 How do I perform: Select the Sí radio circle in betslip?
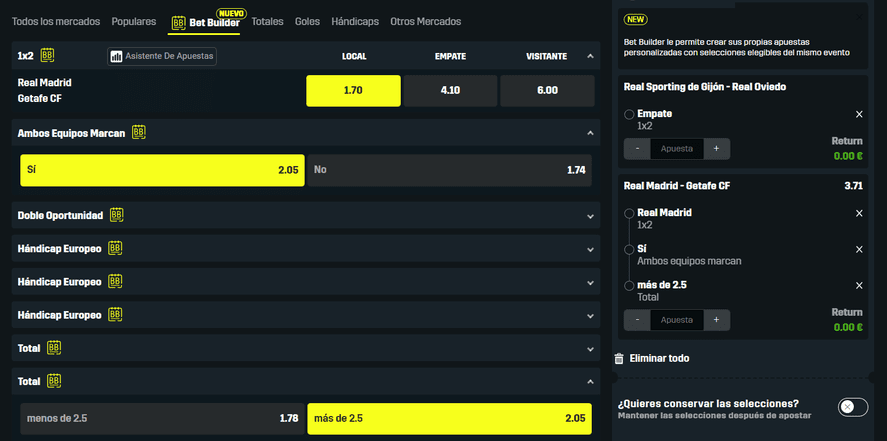(629, 249)
